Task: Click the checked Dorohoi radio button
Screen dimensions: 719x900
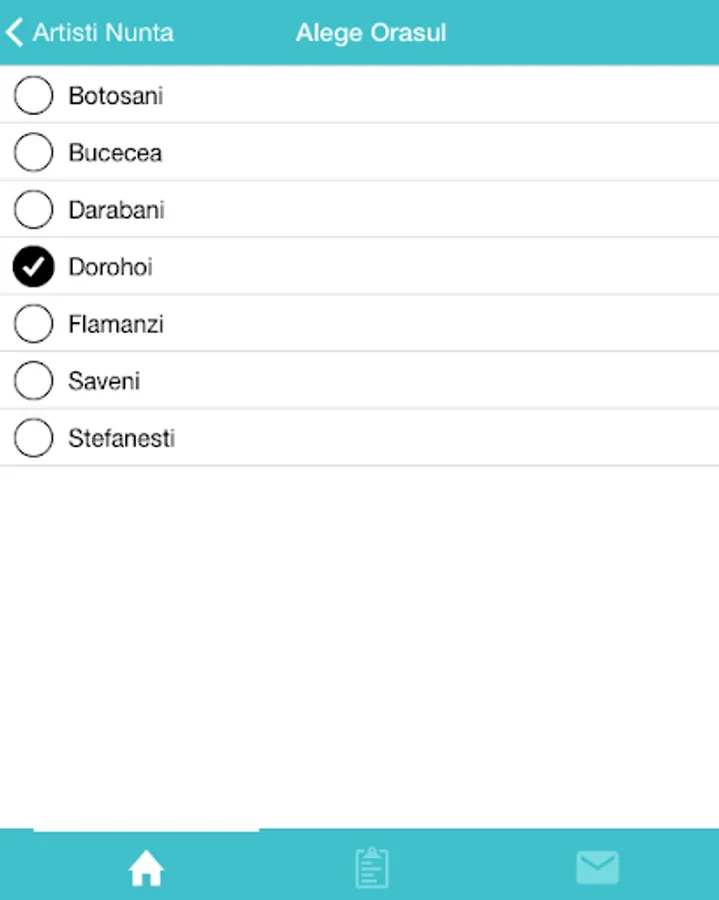Action: pos(34,267)
